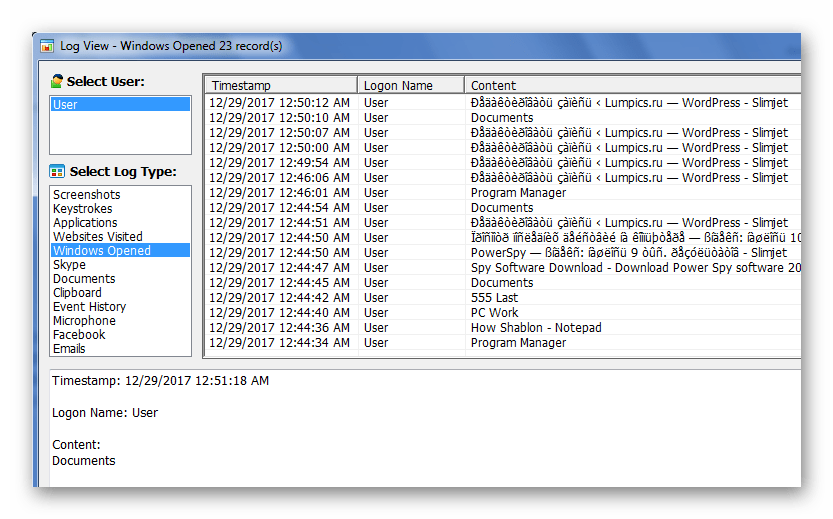
Task: Show the Applications log
Action: click(x=85, y=223)
